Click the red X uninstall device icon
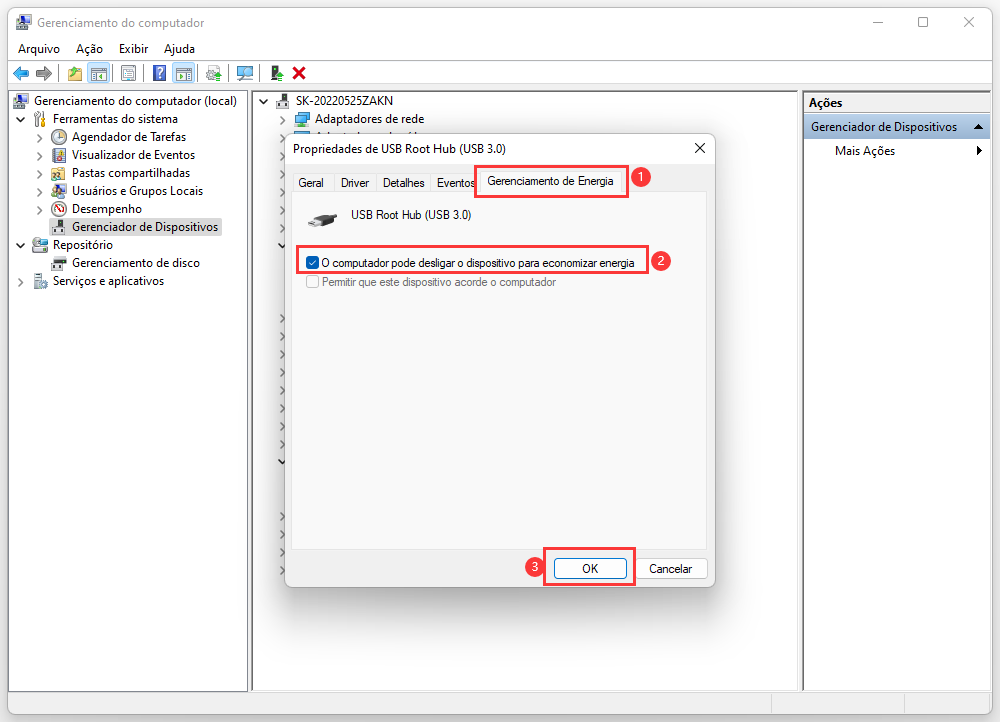Viewport: 1000px width, 722px height. (x=299, y=73)
